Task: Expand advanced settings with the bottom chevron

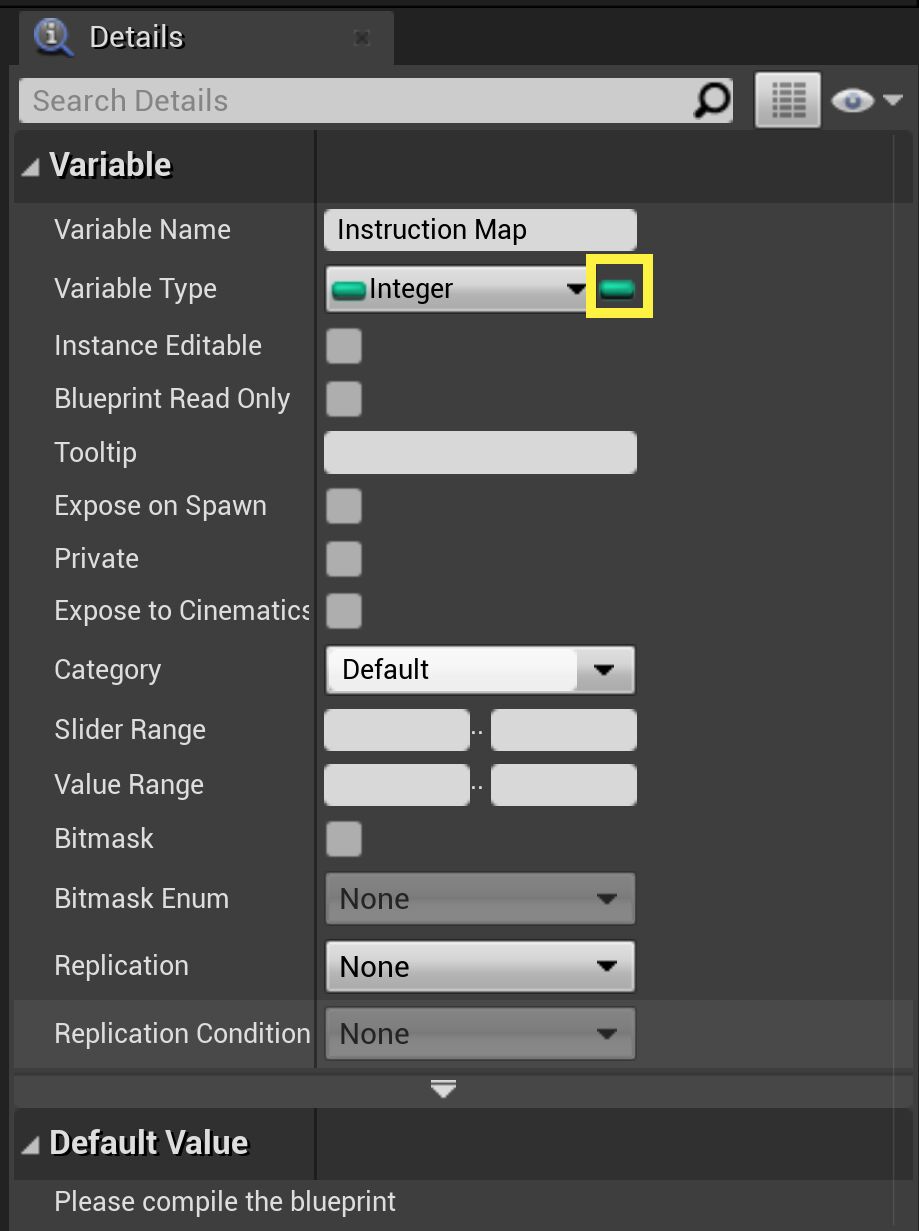Action: (442, 1089)
